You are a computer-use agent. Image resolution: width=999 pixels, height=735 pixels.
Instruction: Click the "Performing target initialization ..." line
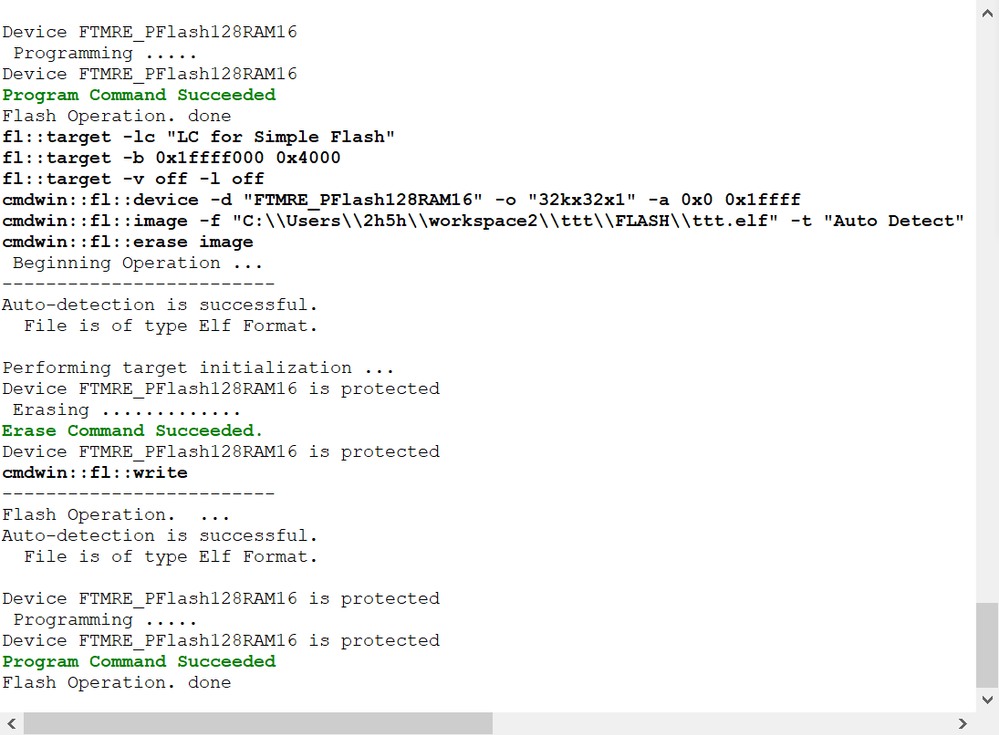coord(198,368)
